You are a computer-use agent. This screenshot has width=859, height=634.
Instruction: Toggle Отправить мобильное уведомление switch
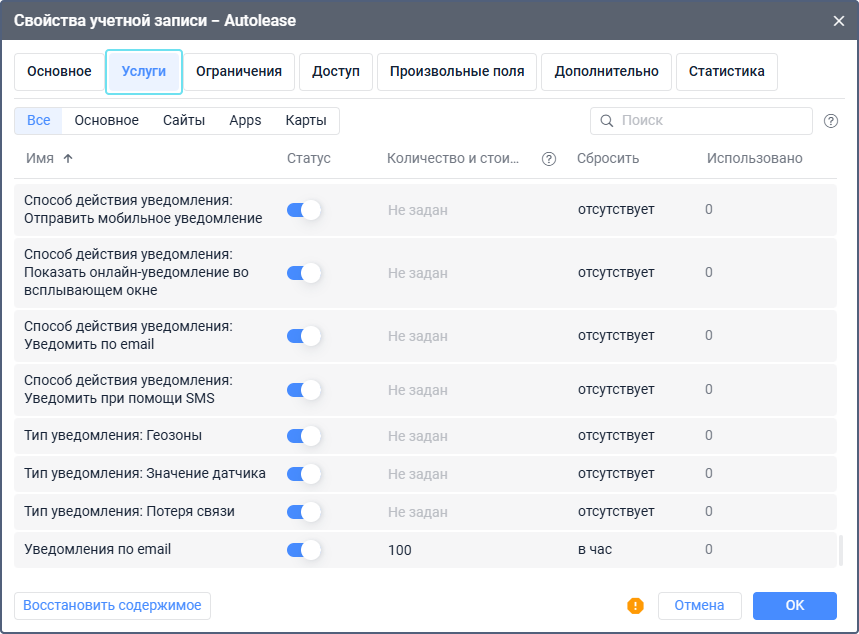303,210
